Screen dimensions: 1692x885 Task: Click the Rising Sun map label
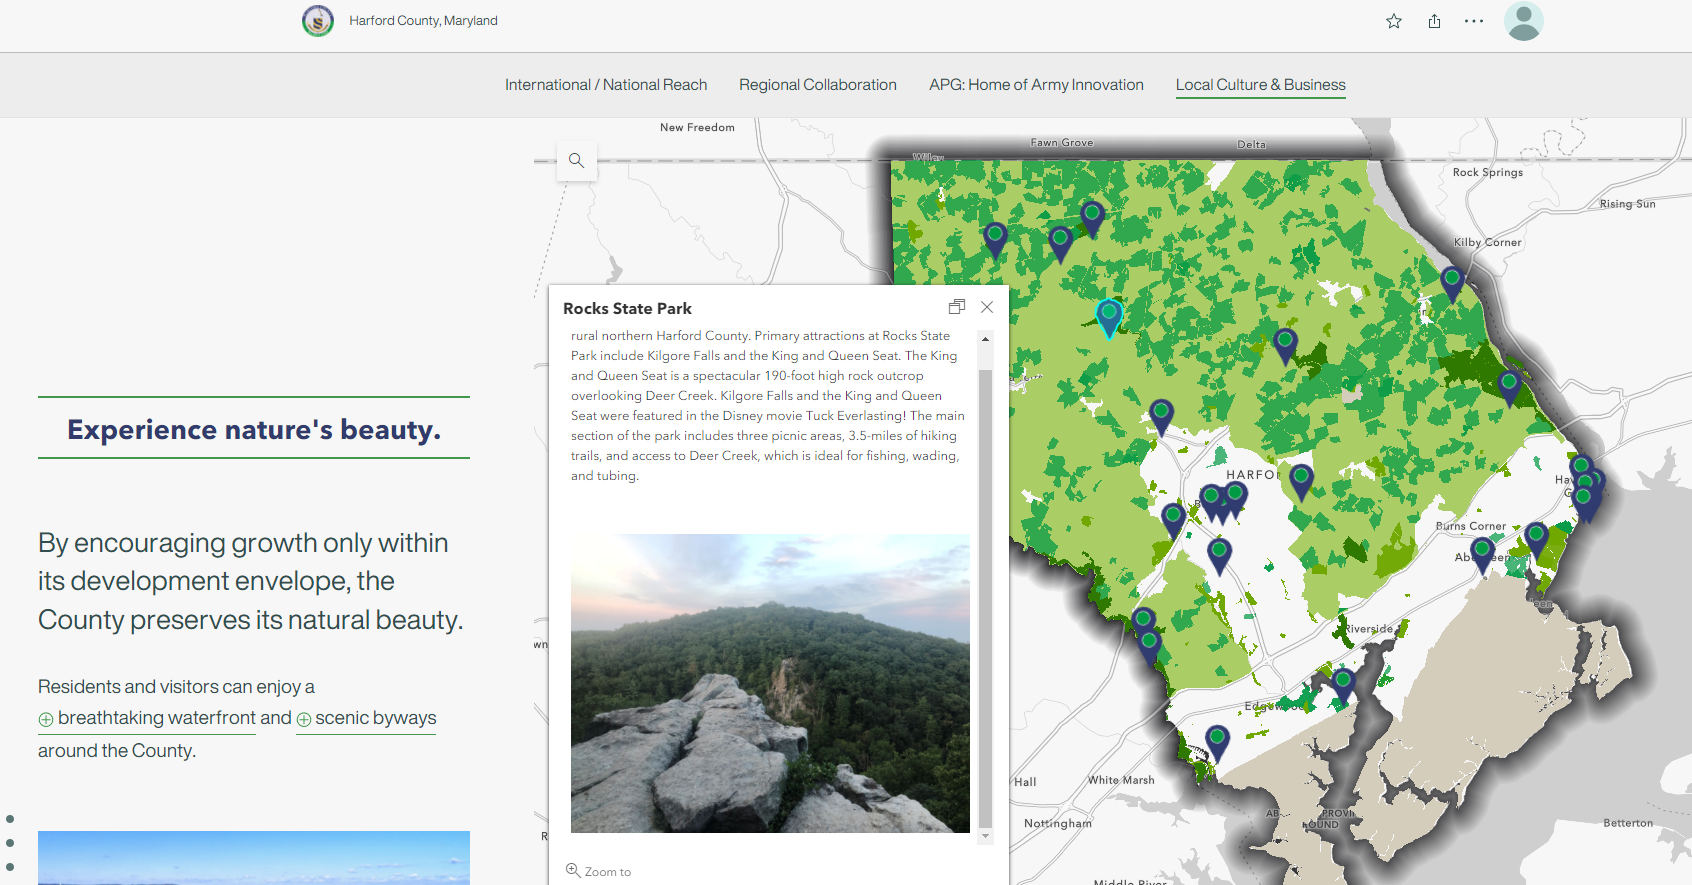(1628, 204)
